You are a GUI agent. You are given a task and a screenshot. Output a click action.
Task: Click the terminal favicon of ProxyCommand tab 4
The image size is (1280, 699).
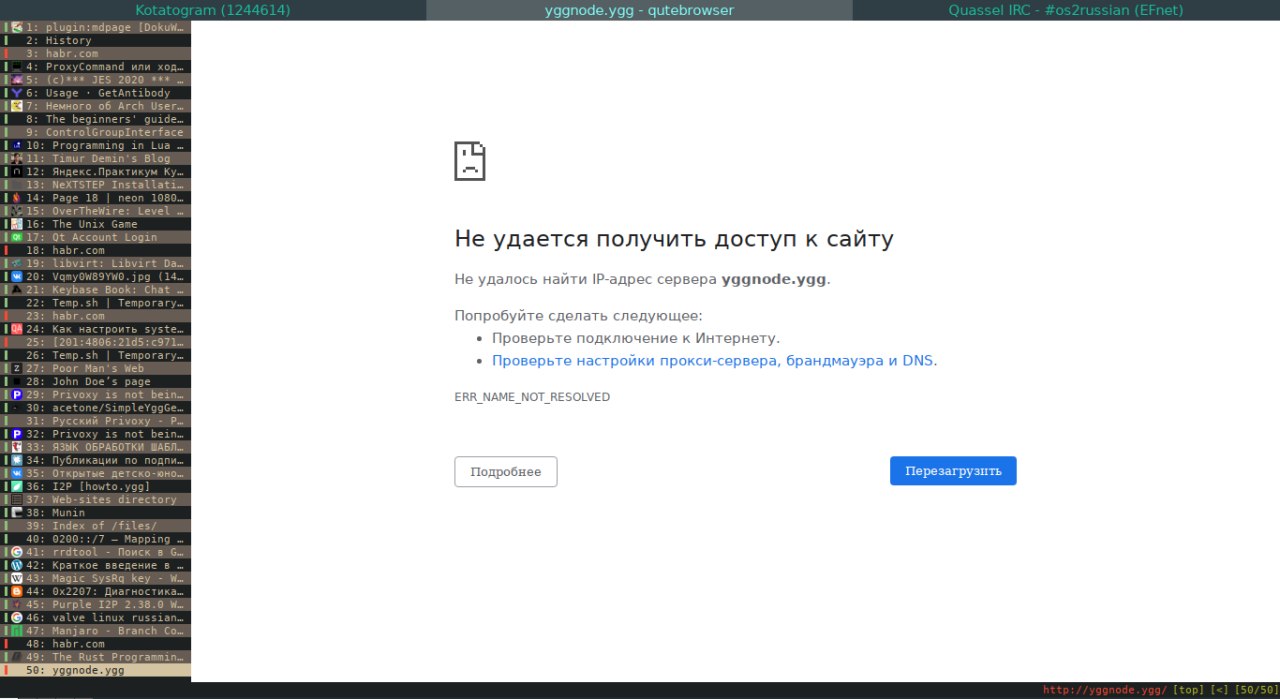click(17, 67)
